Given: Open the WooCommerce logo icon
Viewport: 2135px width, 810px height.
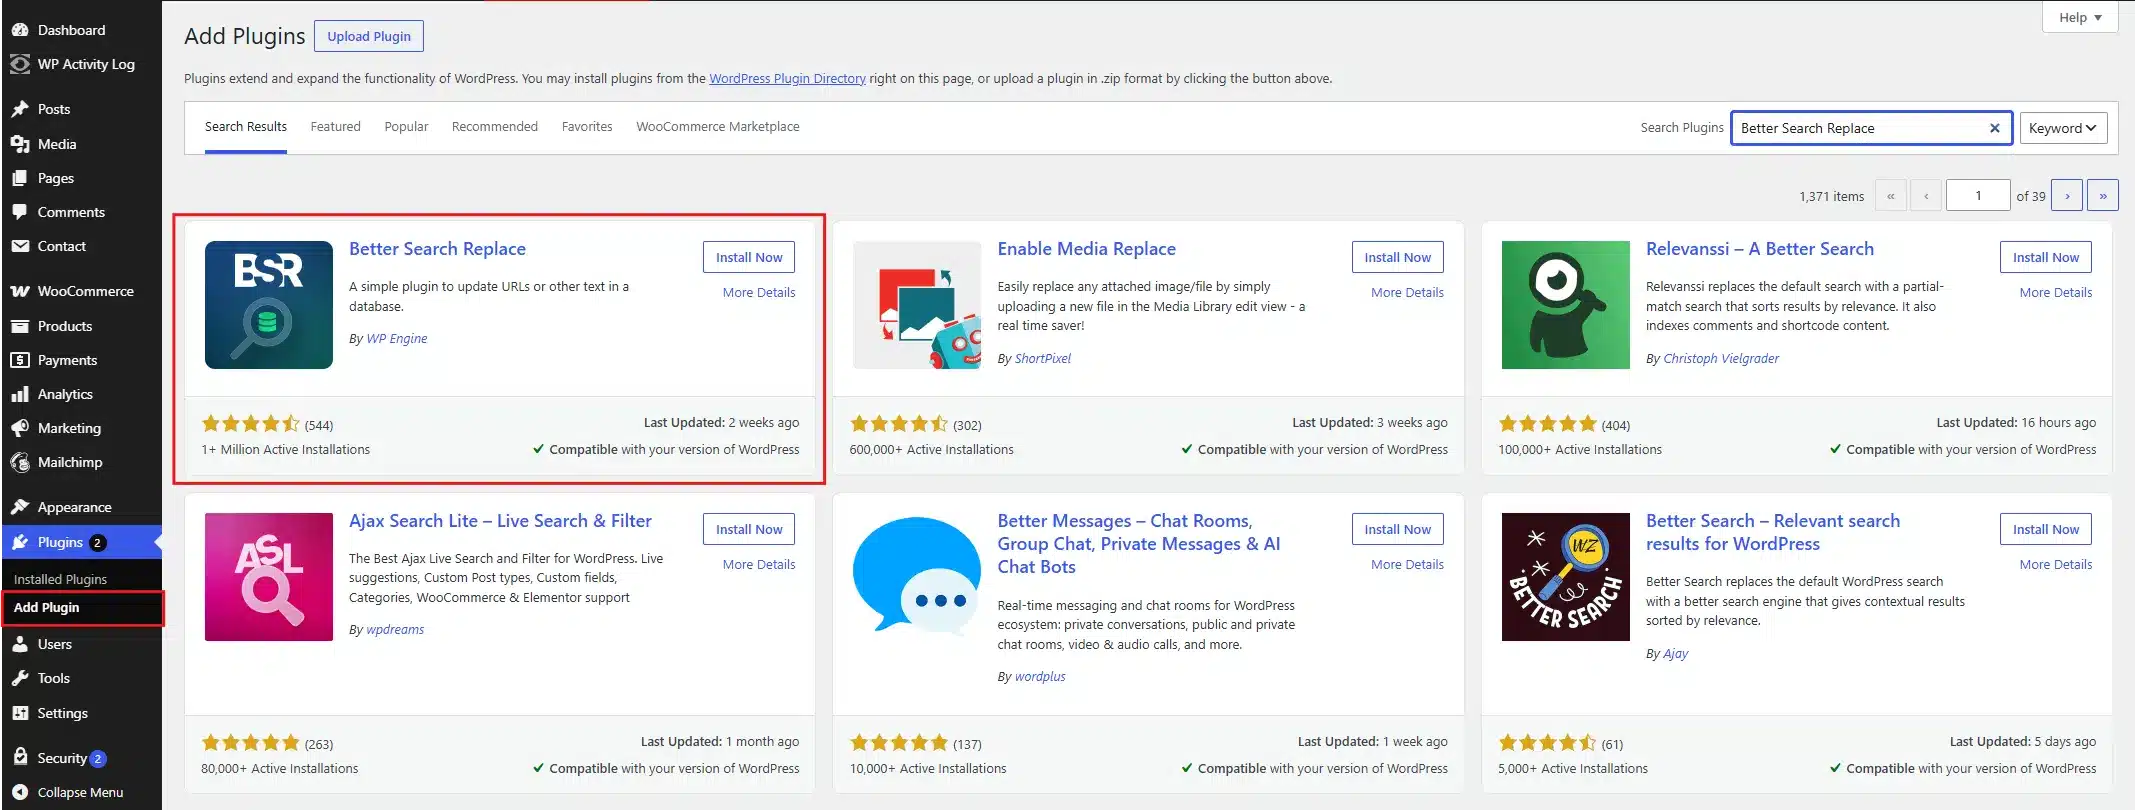Looking at the screenshot, I should click(x=20, y=291).
